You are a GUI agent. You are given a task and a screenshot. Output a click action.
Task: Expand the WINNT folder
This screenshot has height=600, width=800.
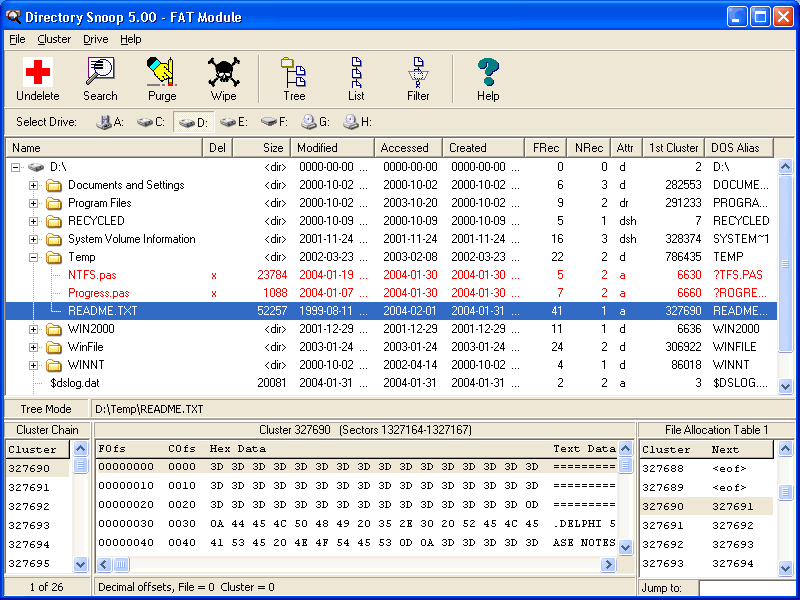[x=33, y=365]
